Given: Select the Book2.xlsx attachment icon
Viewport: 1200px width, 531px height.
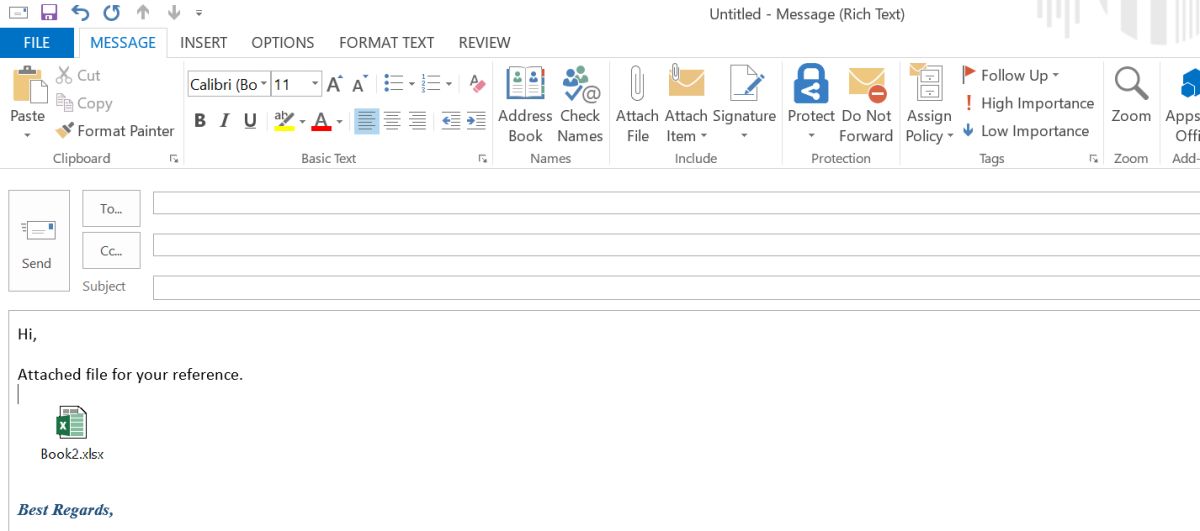Looking at the screenshot, I should tap(72, 433).
